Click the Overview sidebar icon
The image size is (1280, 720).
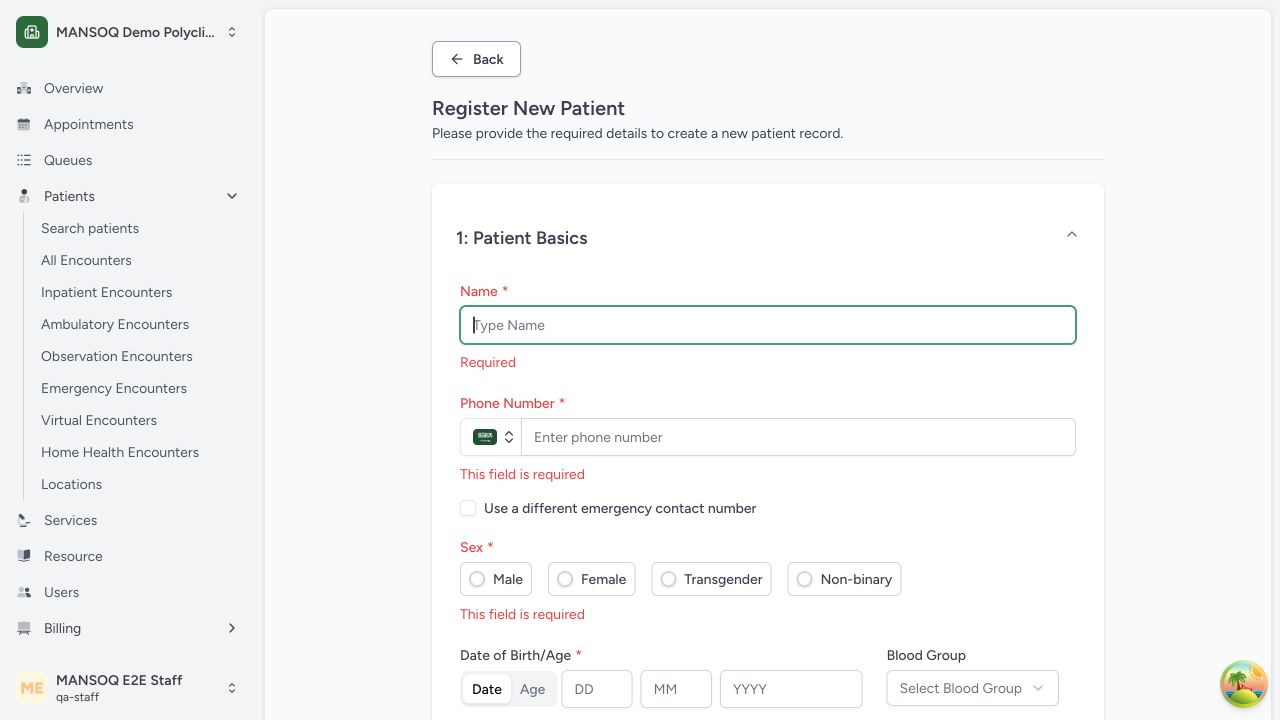tap(24, 88)
